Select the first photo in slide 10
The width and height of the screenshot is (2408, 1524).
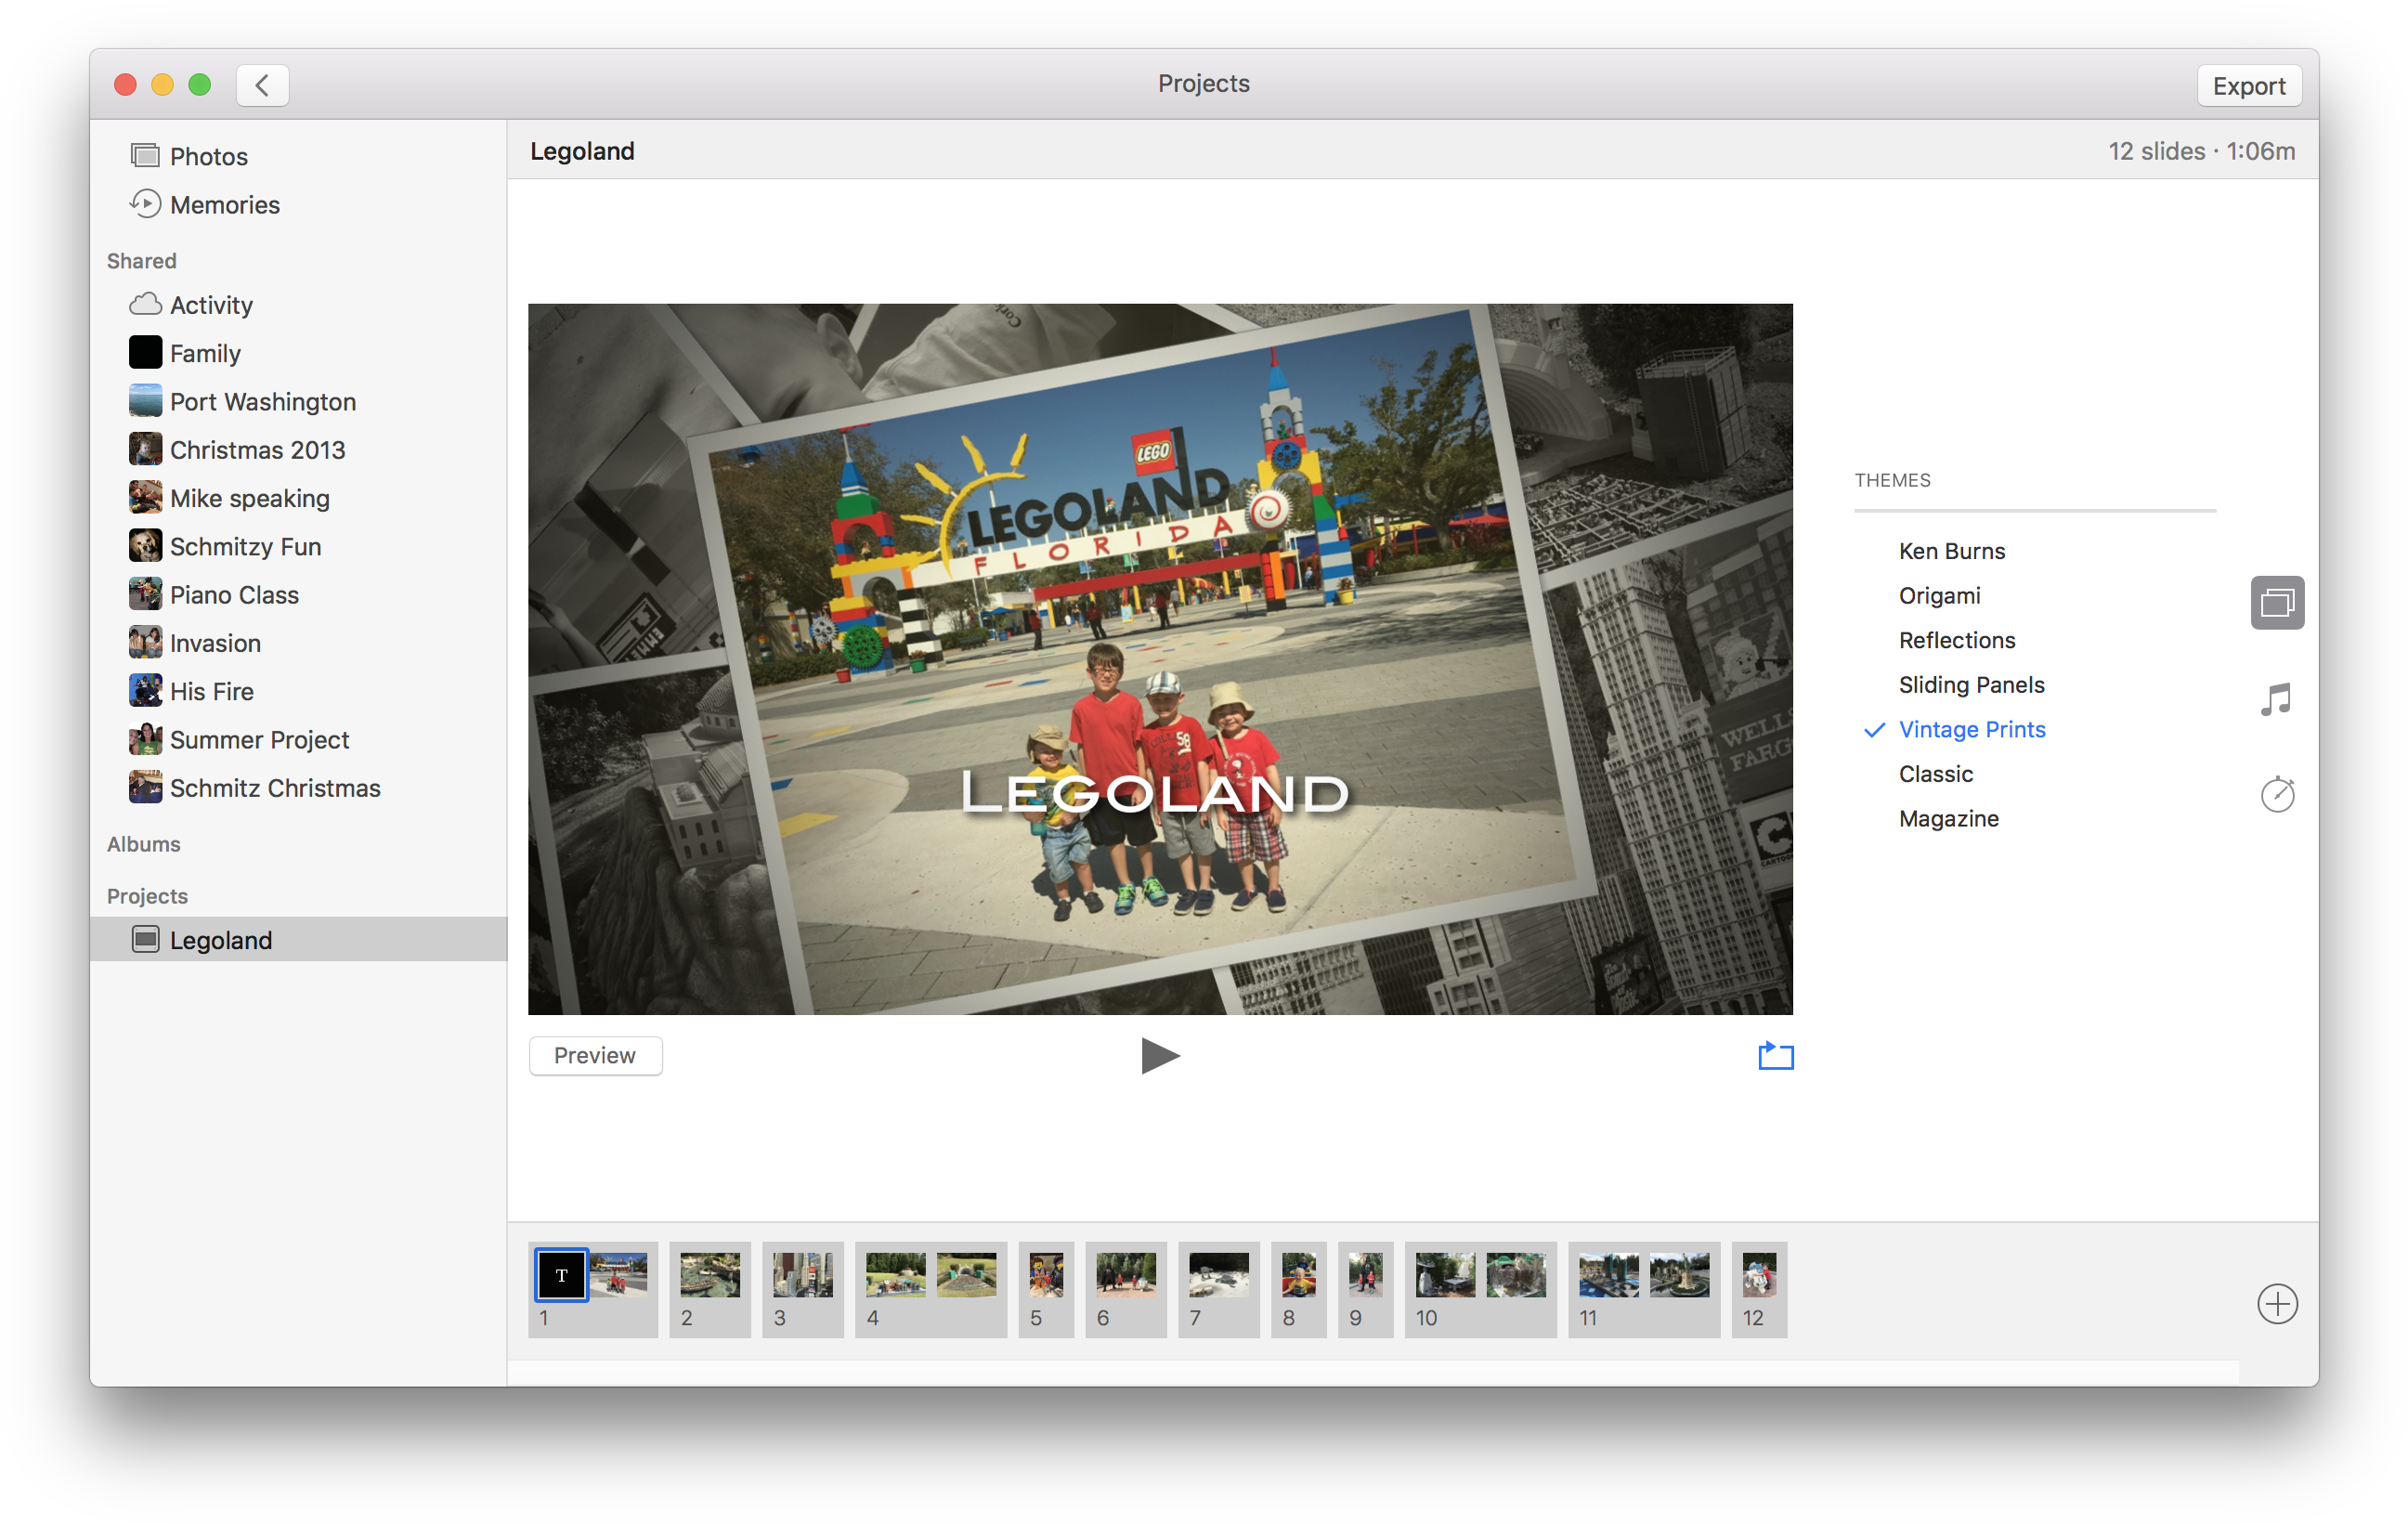[x=1445, y=1275]
